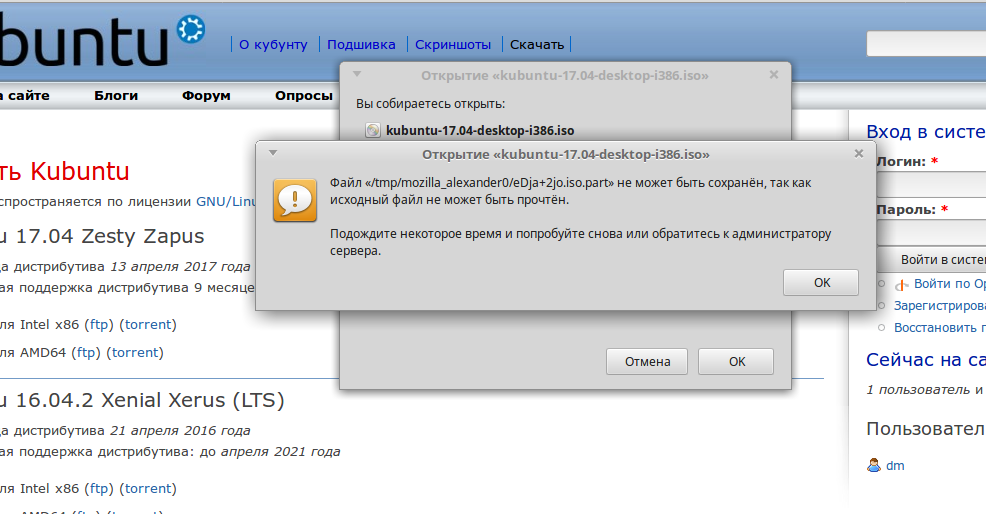Click the Вход в систему heading

coord(926,131)
